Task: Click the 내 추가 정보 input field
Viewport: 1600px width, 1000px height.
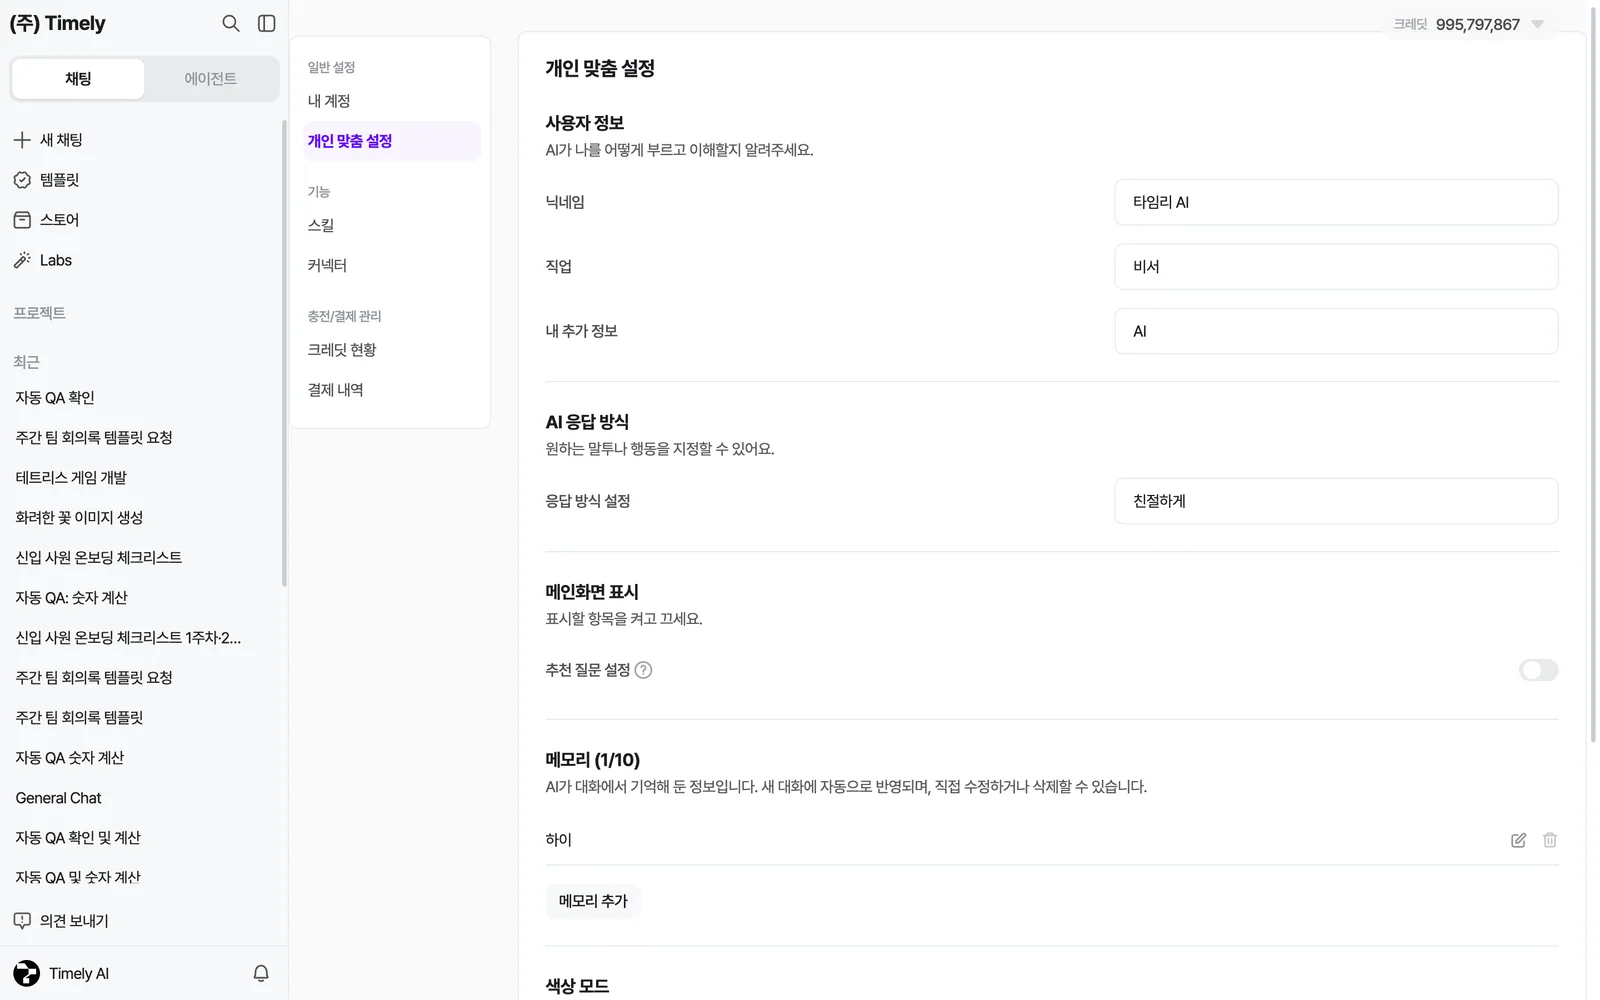Action: [1336, 331]
